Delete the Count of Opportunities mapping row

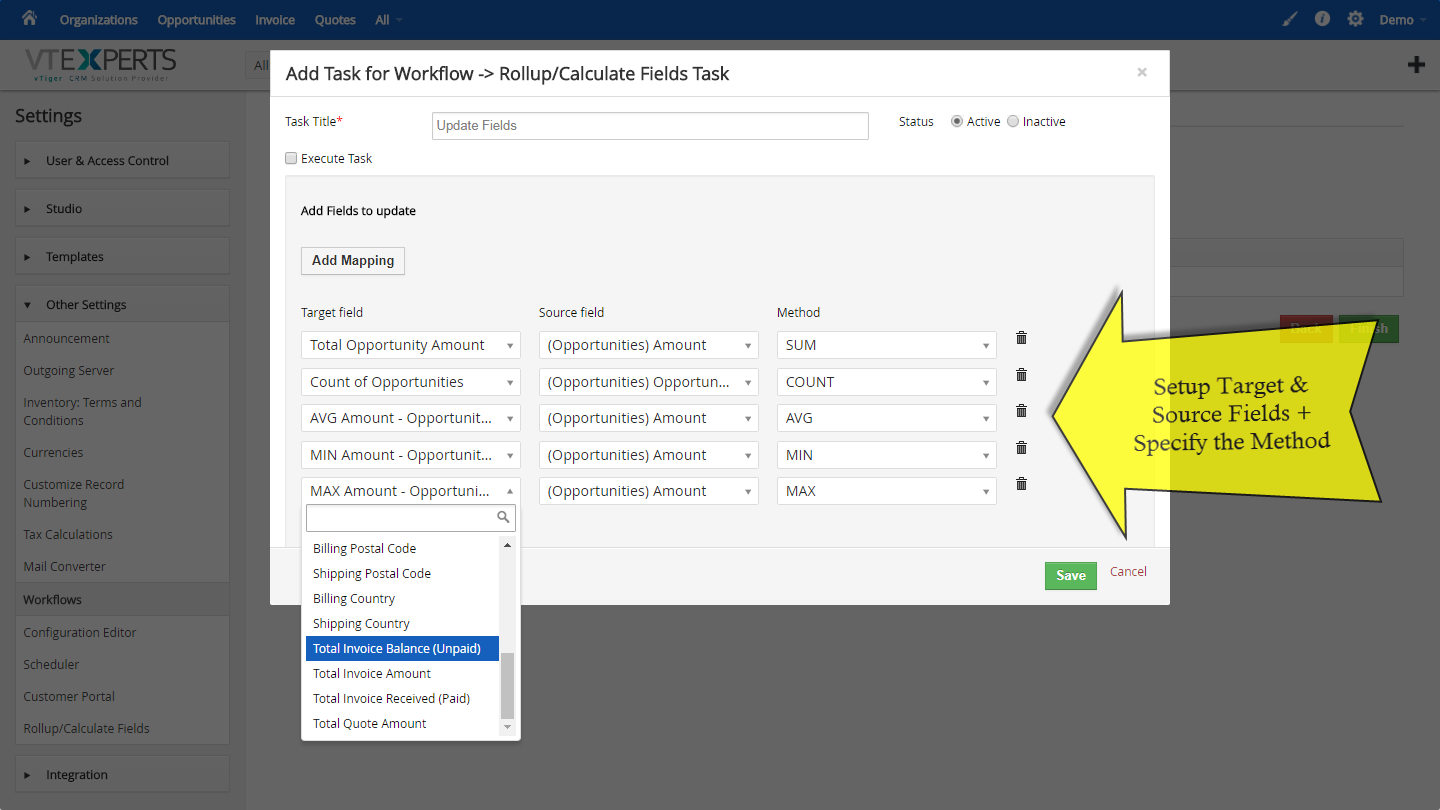point(1021,375)
